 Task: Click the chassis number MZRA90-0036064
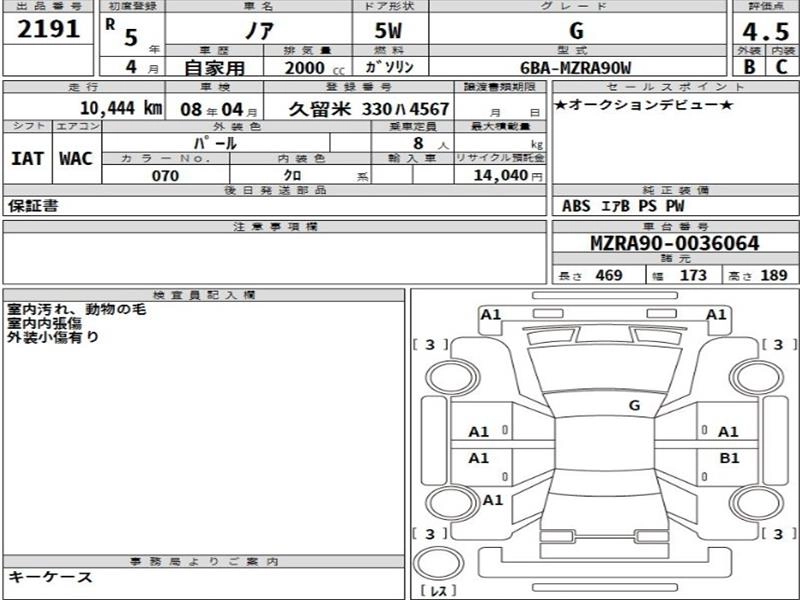tap(674, 243)
